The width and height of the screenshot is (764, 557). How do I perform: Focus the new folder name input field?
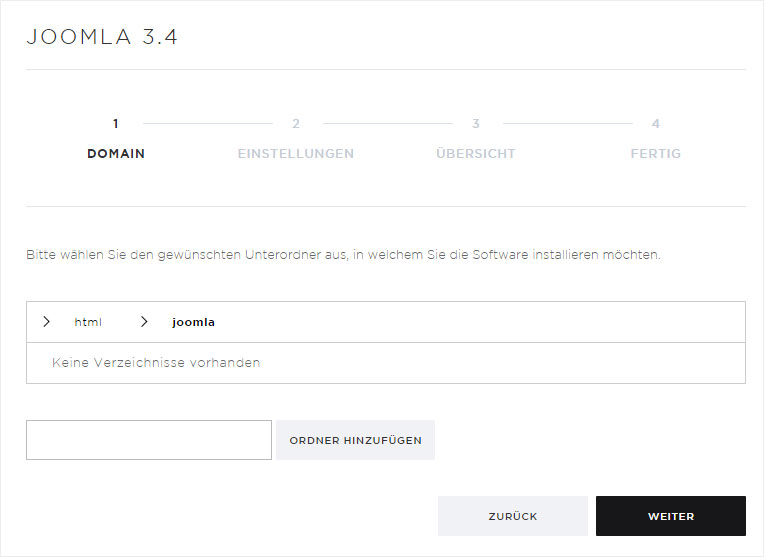tap(149, 440)
